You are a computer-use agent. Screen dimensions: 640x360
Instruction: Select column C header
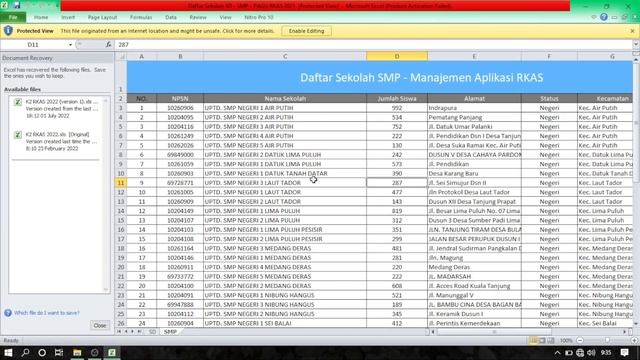[x=285, y=56]
